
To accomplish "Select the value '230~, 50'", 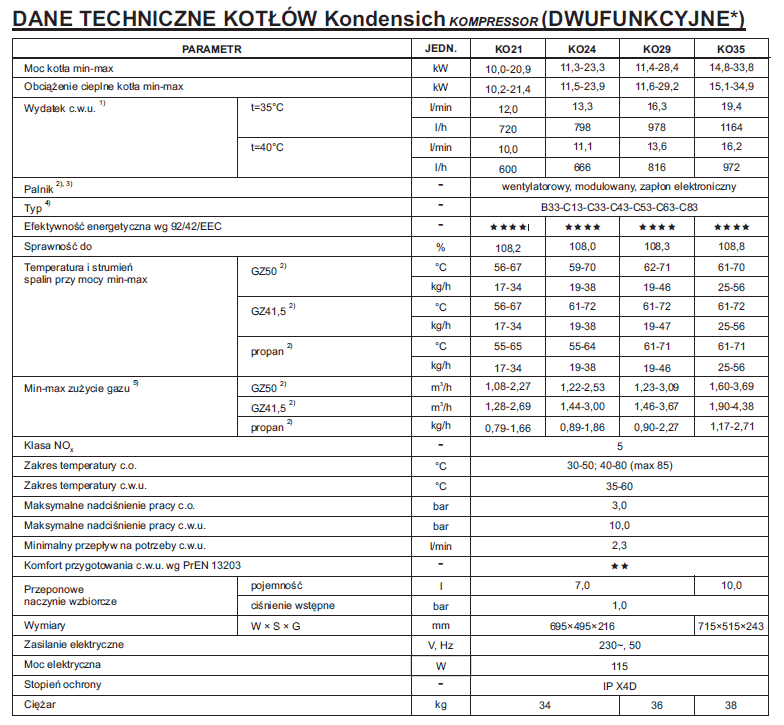I will (620, 646).
